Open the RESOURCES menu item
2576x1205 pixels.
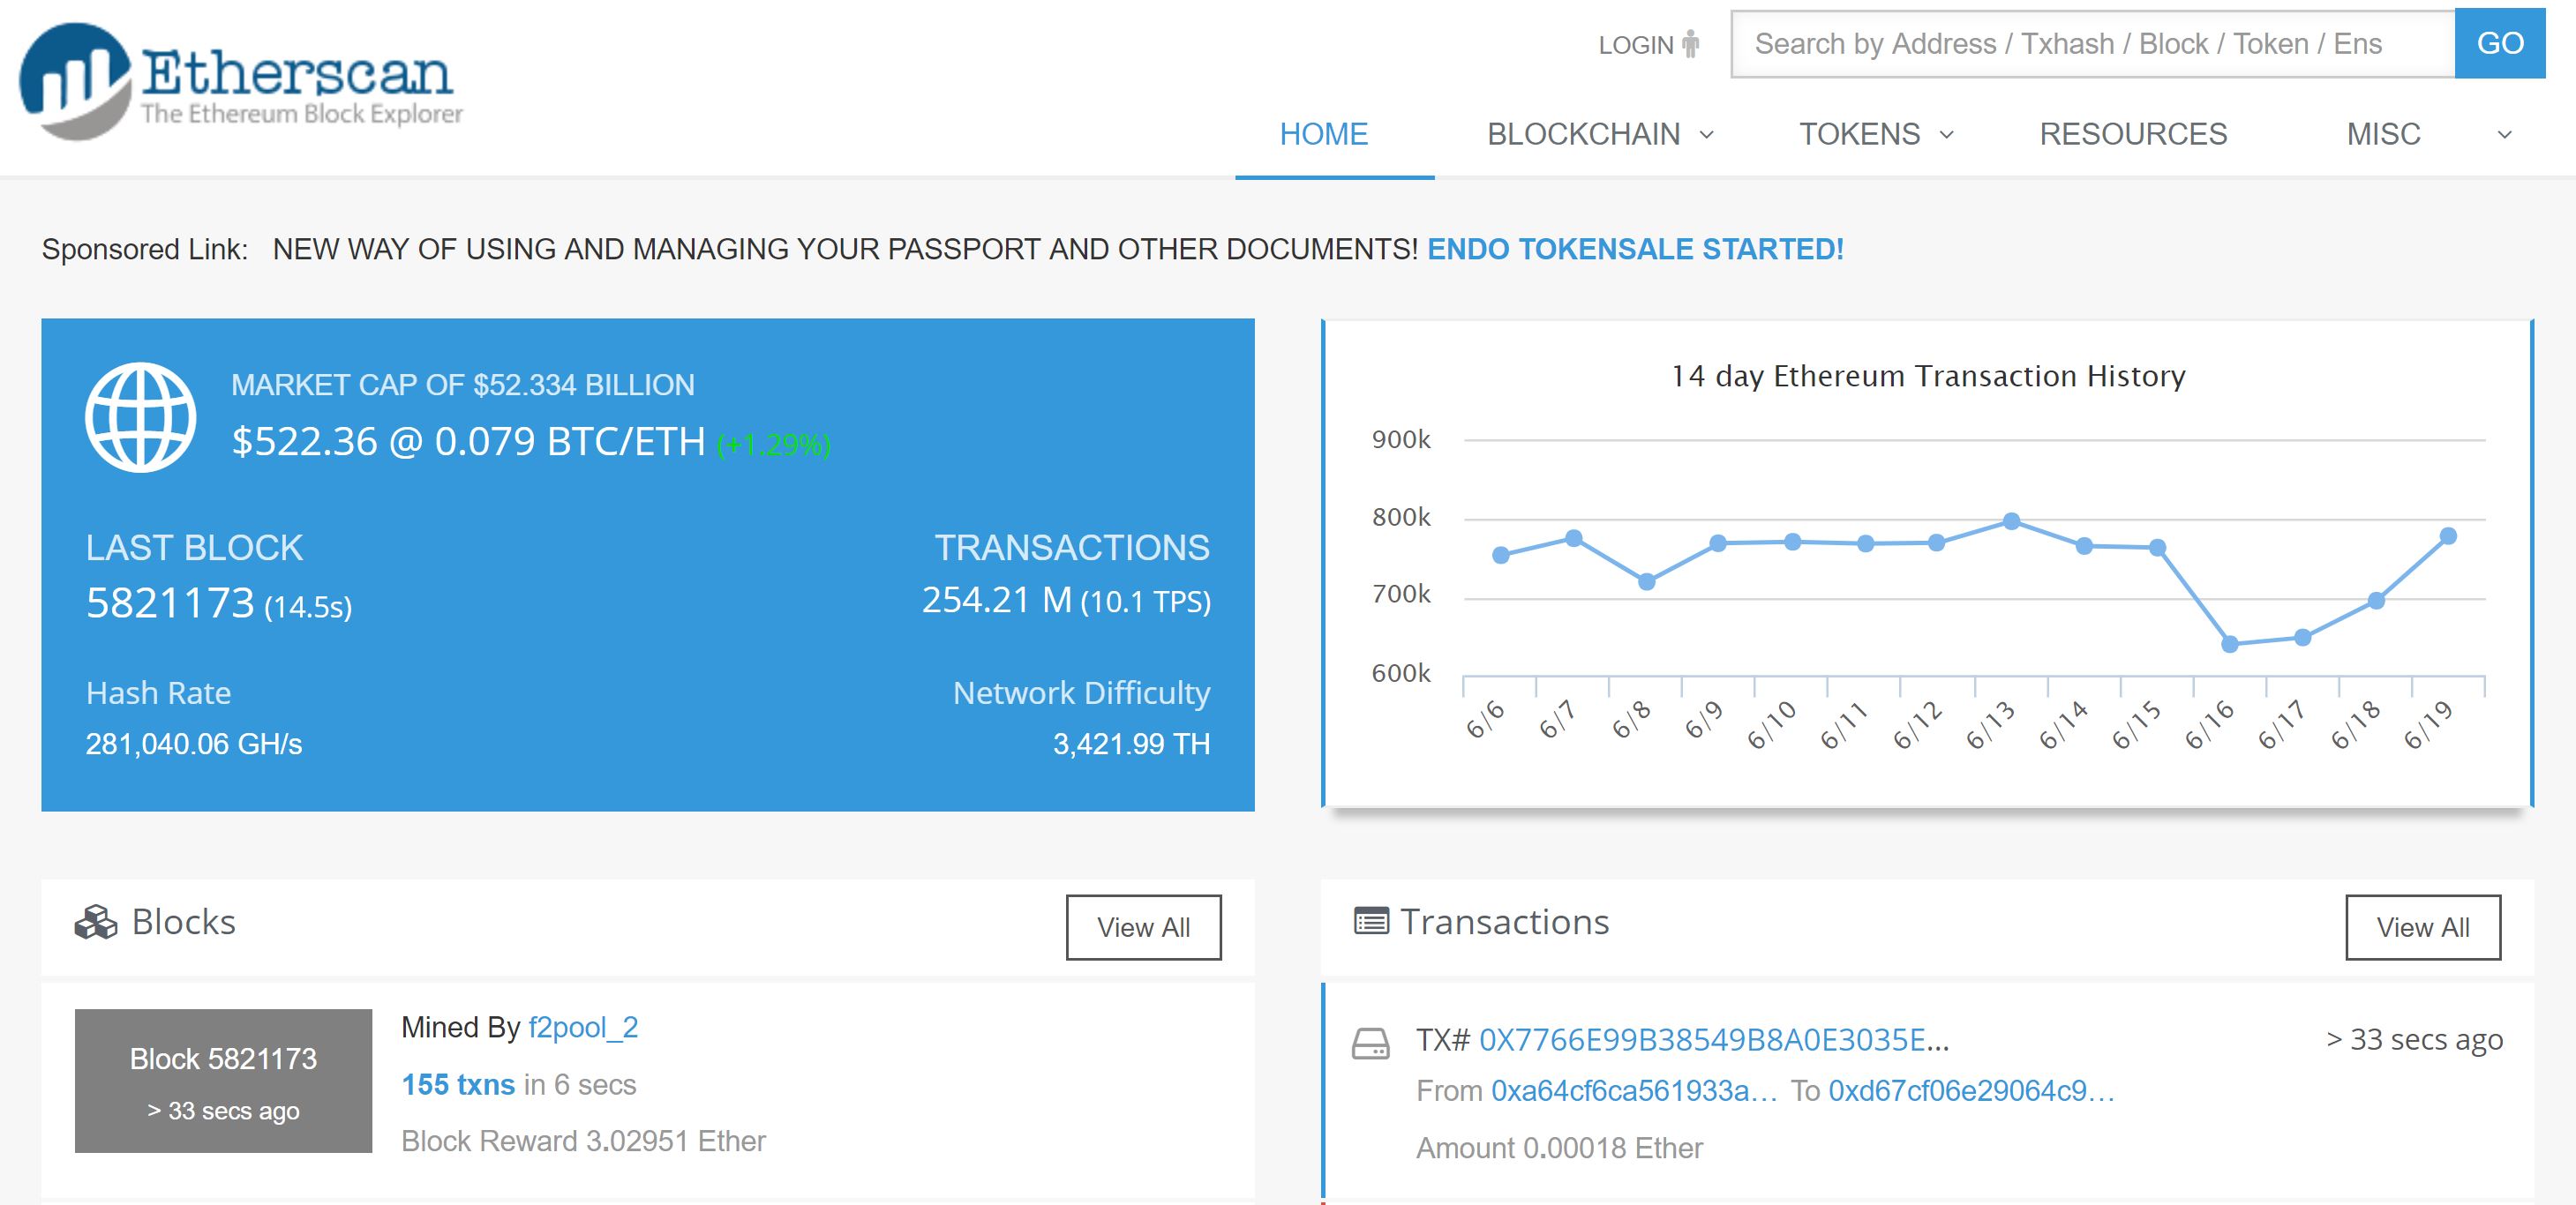pyautogui.click(x=2133, y=134)
